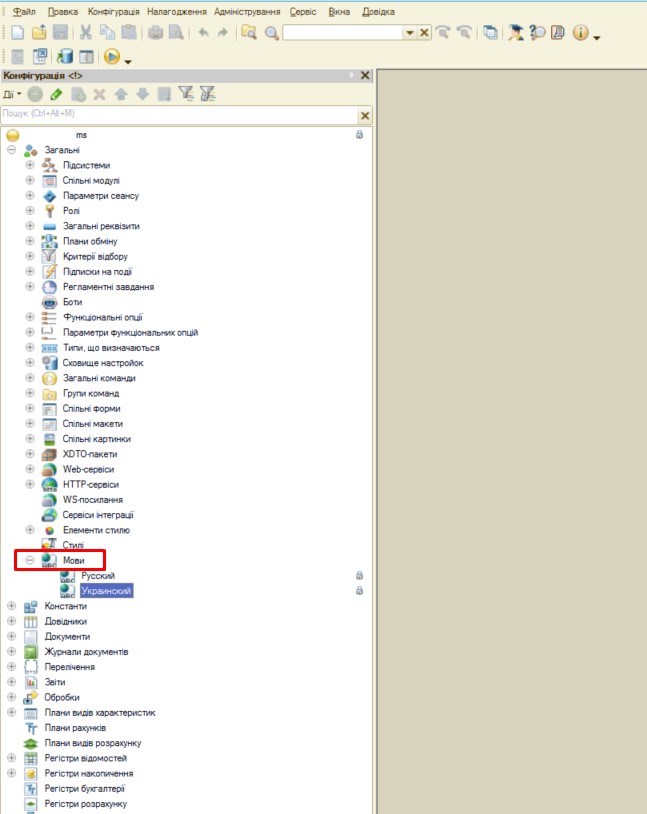Expand the Довідники node
The height and width of the screenshot is (814, 647).
[x=11, y=621]
